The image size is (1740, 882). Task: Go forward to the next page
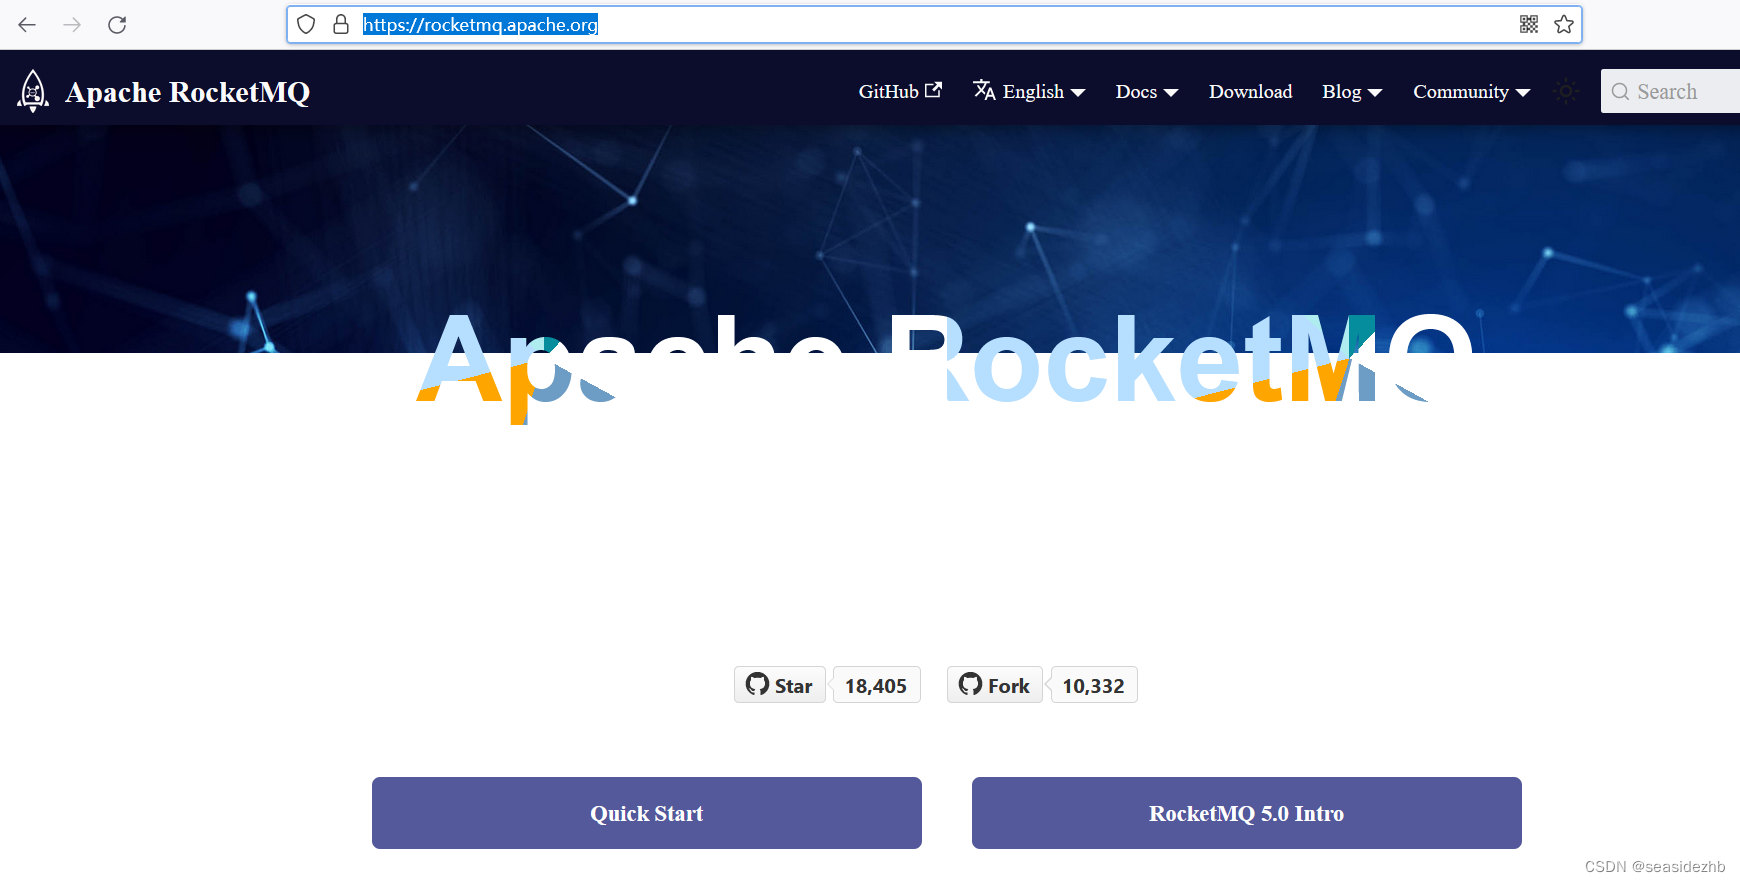(x=72, y=25)
